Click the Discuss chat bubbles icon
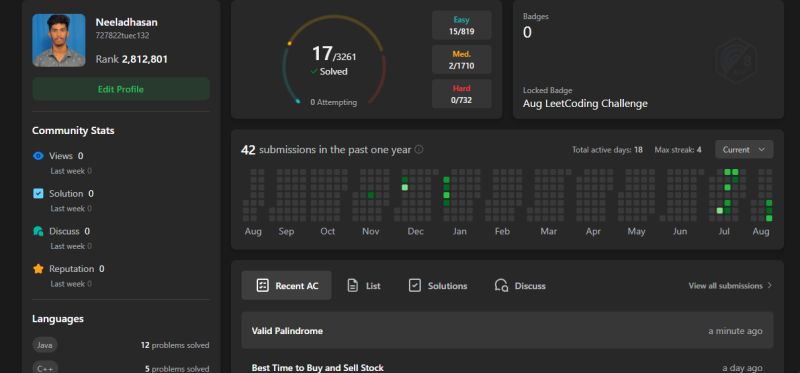Image resolution: width=800 pixels, height=373 pixels. point(38,231)
